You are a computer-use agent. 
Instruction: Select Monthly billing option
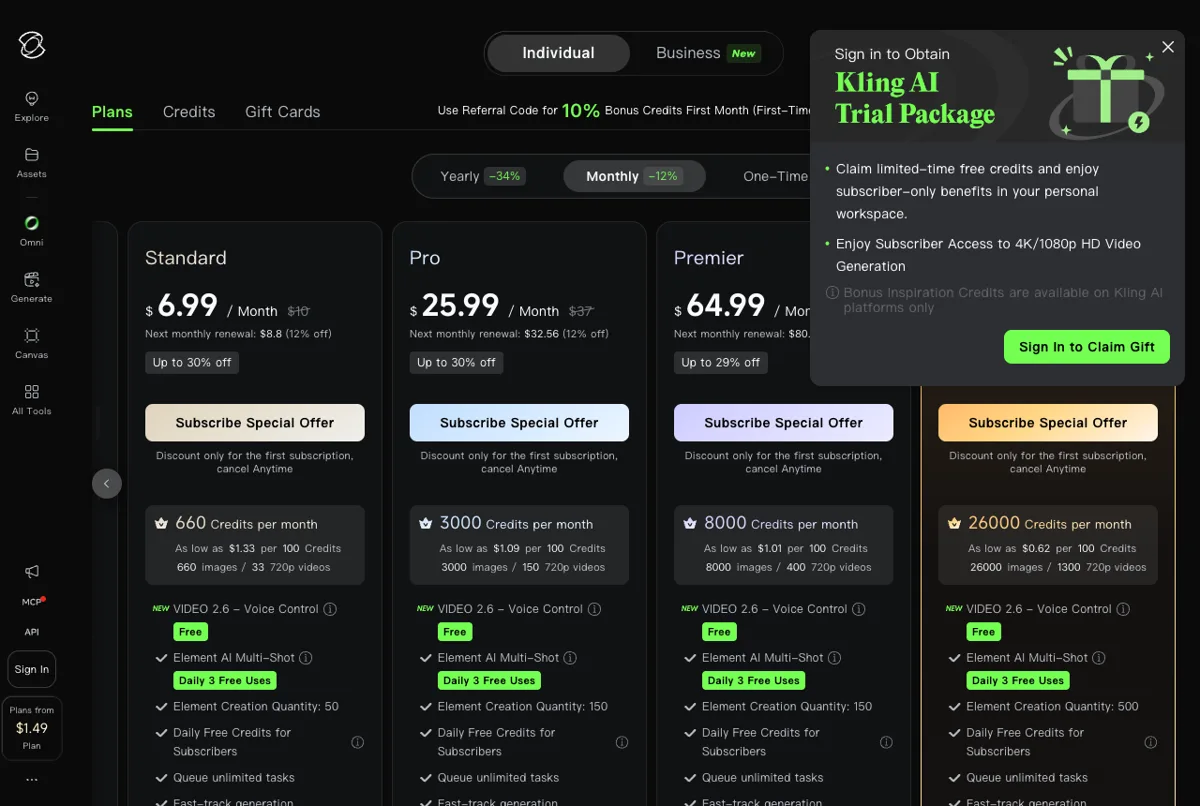pos(634,176)
